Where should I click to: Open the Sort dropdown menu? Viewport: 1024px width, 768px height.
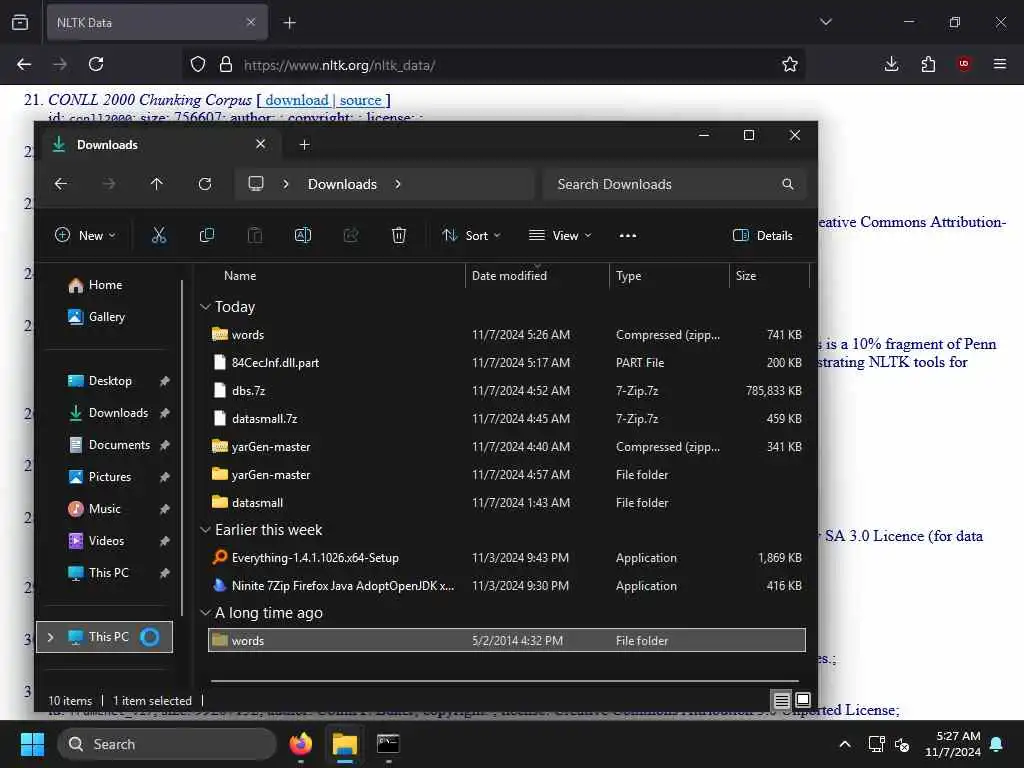[x=471, y=236]
